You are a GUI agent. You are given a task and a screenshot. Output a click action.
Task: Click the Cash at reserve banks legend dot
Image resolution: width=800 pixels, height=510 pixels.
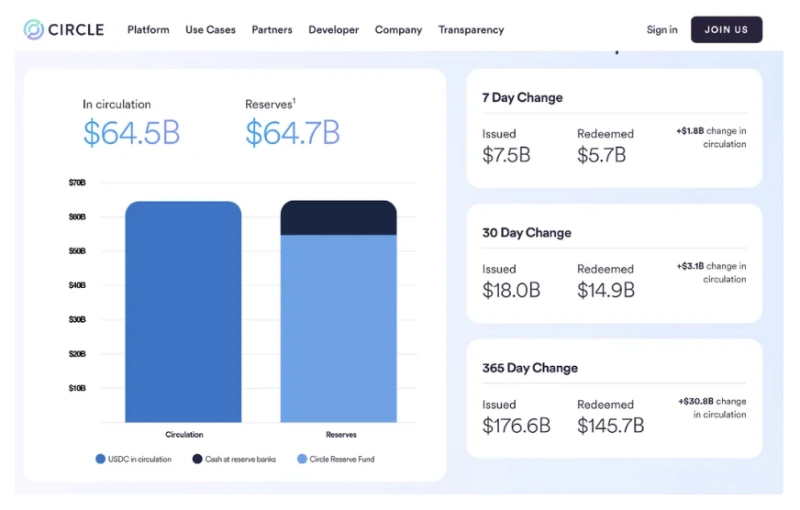(x=197, y=459)
